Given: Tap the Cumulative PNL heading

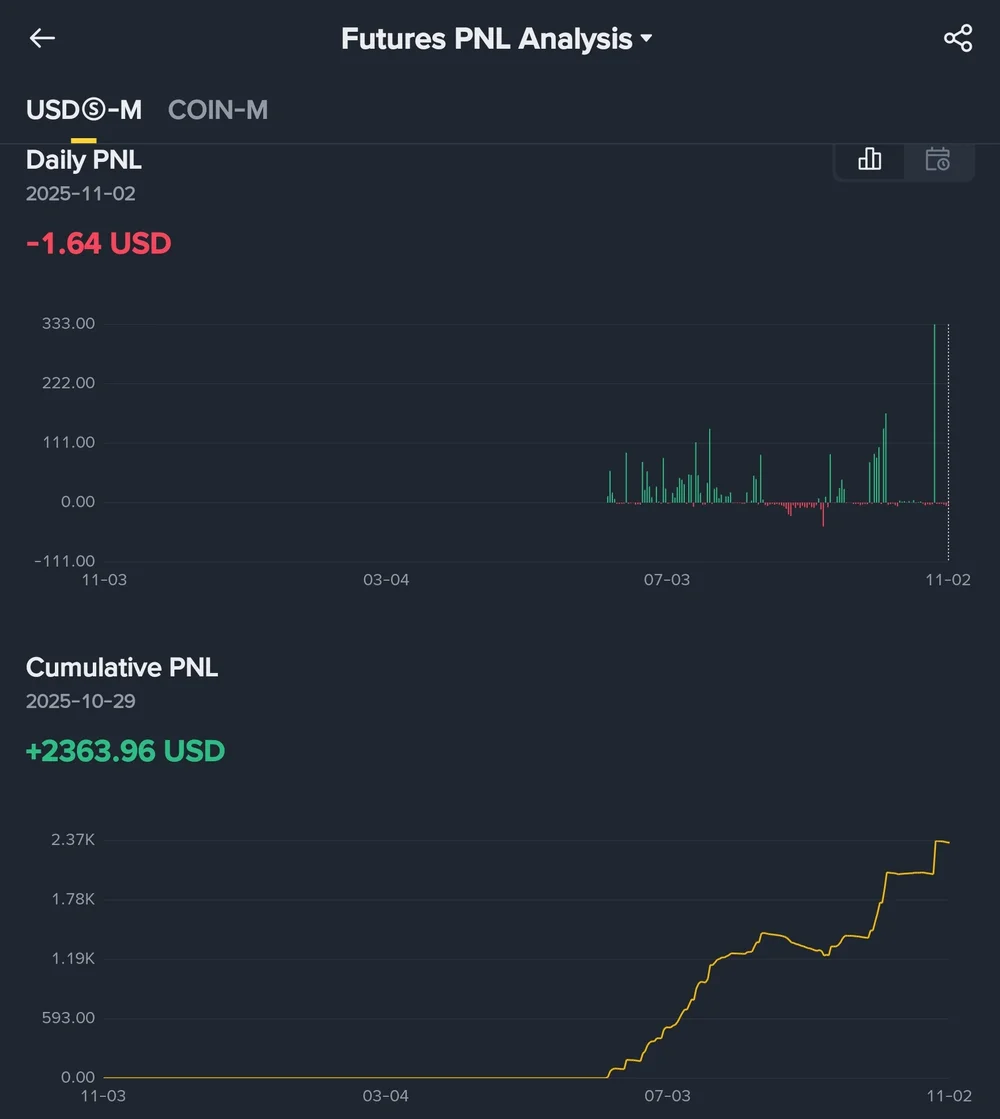Looking at the screenshot, I should [x=122, y=667].
